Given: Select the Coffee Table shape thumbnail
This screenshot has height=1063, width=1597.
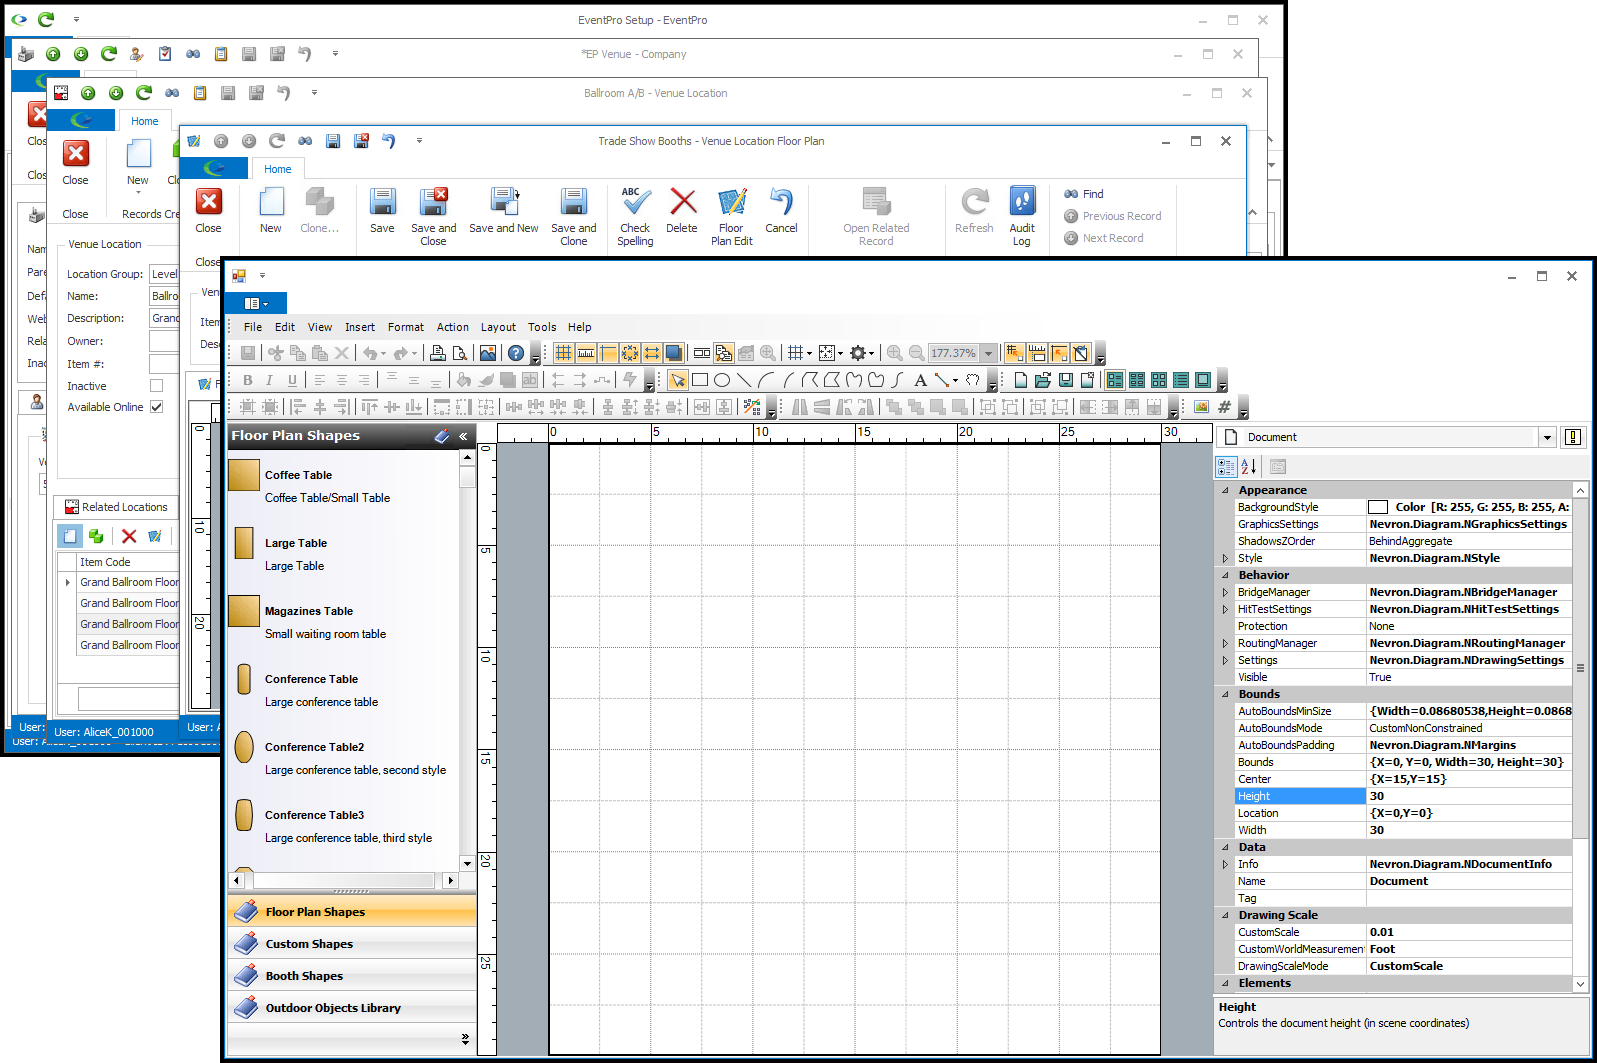Looking at the screenshot, I should [244, 475].
